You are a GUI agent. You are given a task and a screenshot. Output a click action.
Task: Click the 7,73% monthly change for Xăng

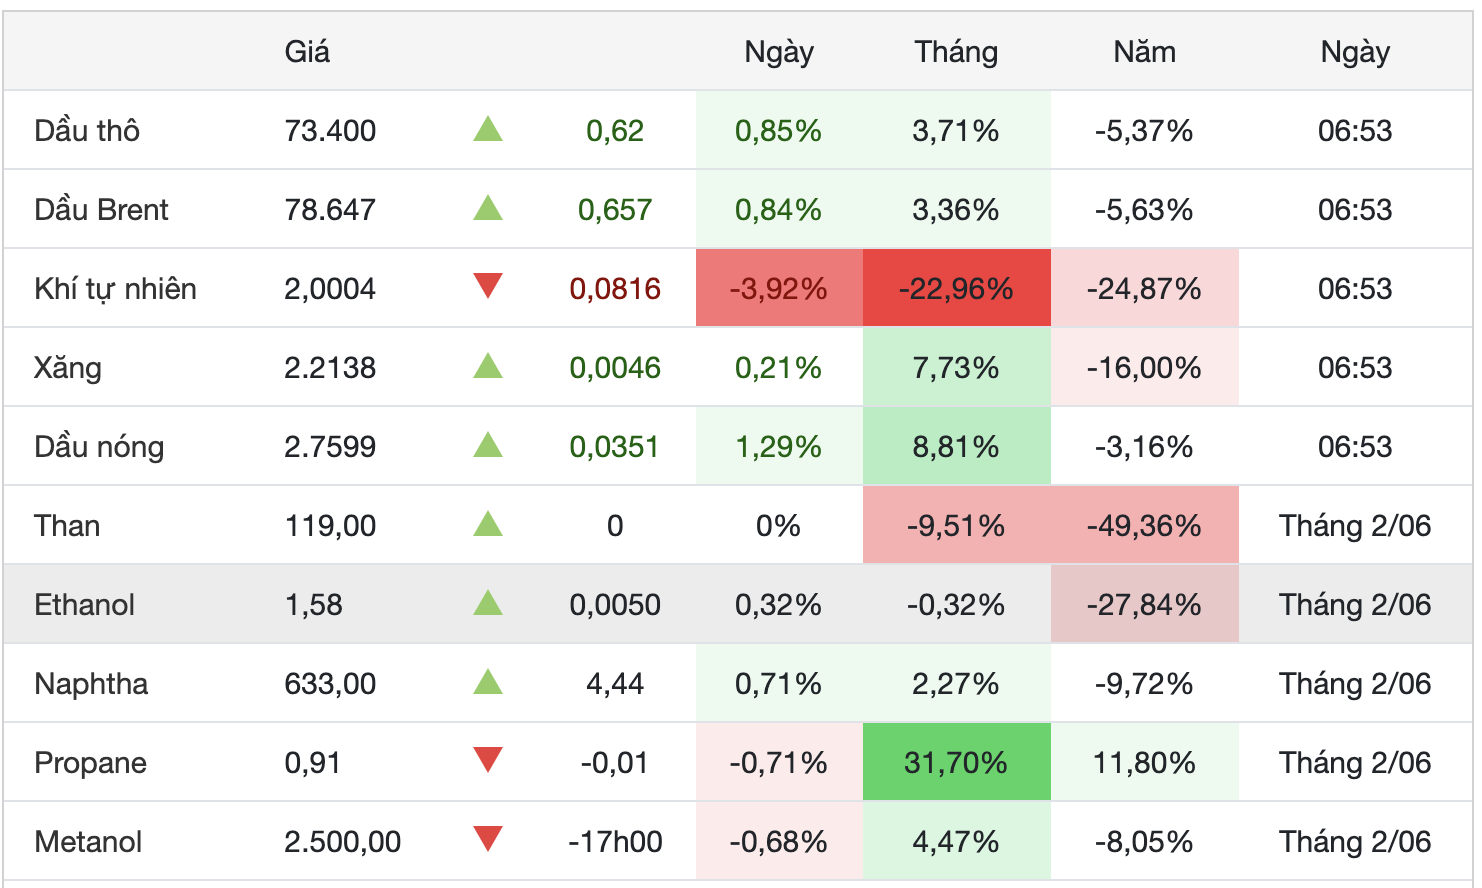tap(956, 368)
